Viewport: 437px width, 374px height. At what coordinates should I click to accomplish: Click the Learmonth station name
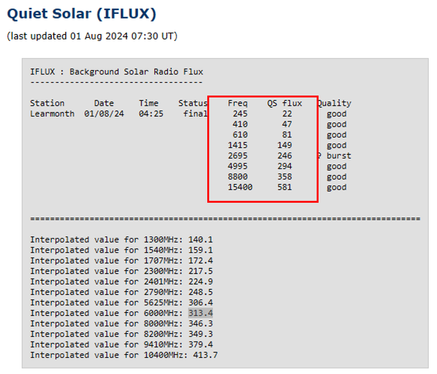pyautogui.click(x=52, y=114)
